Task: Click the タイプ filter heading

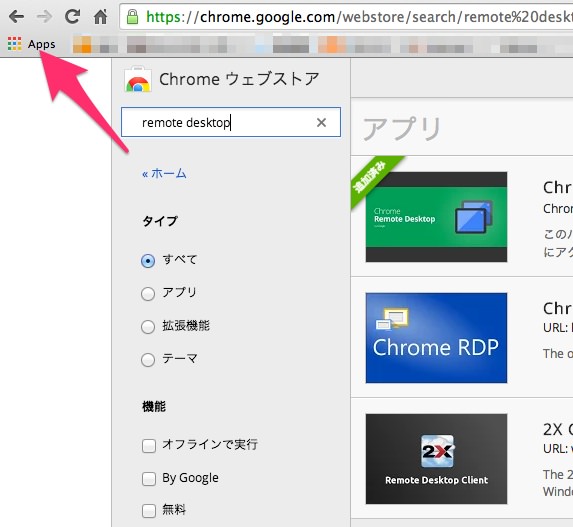Action: click(x=160, y=221)
